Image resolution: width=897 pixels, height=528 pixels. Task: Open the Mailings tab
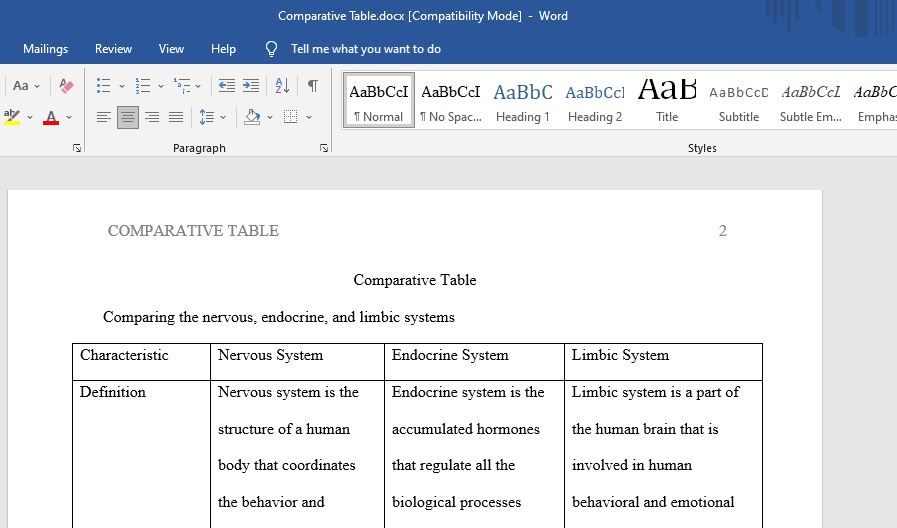[x=45, y=49]
